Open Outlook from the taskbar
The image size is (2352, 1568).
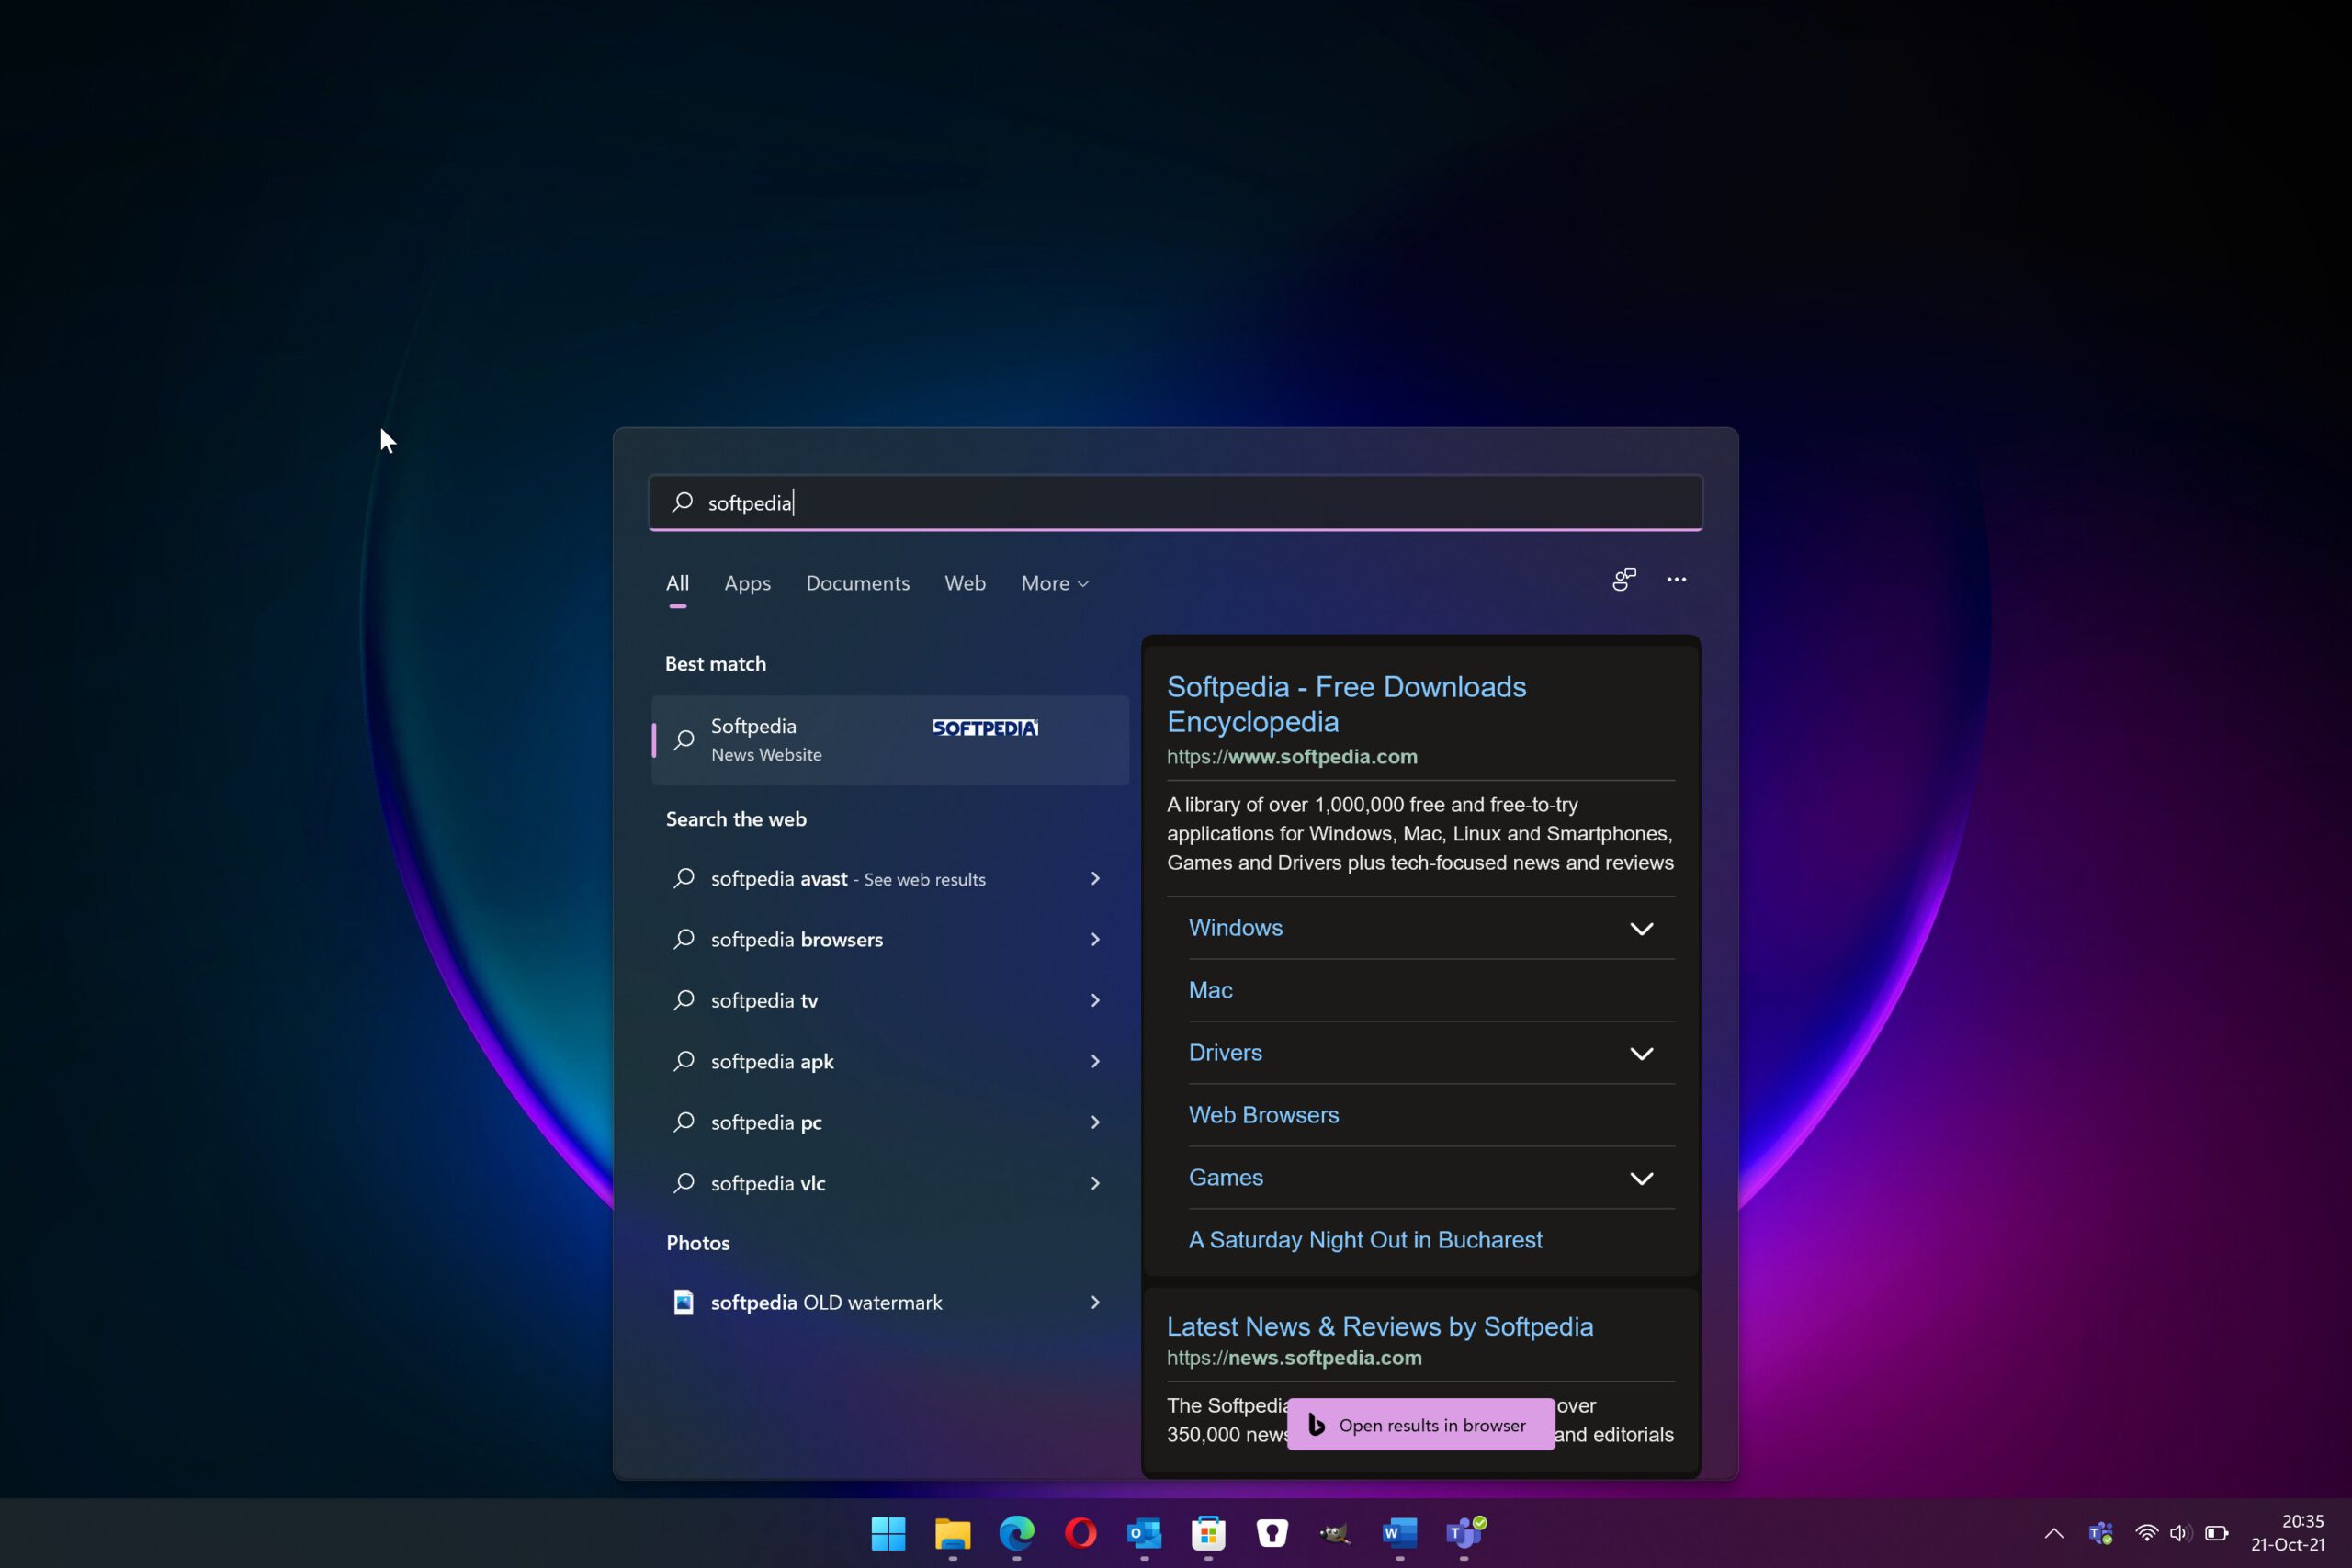(1144, 1533)
